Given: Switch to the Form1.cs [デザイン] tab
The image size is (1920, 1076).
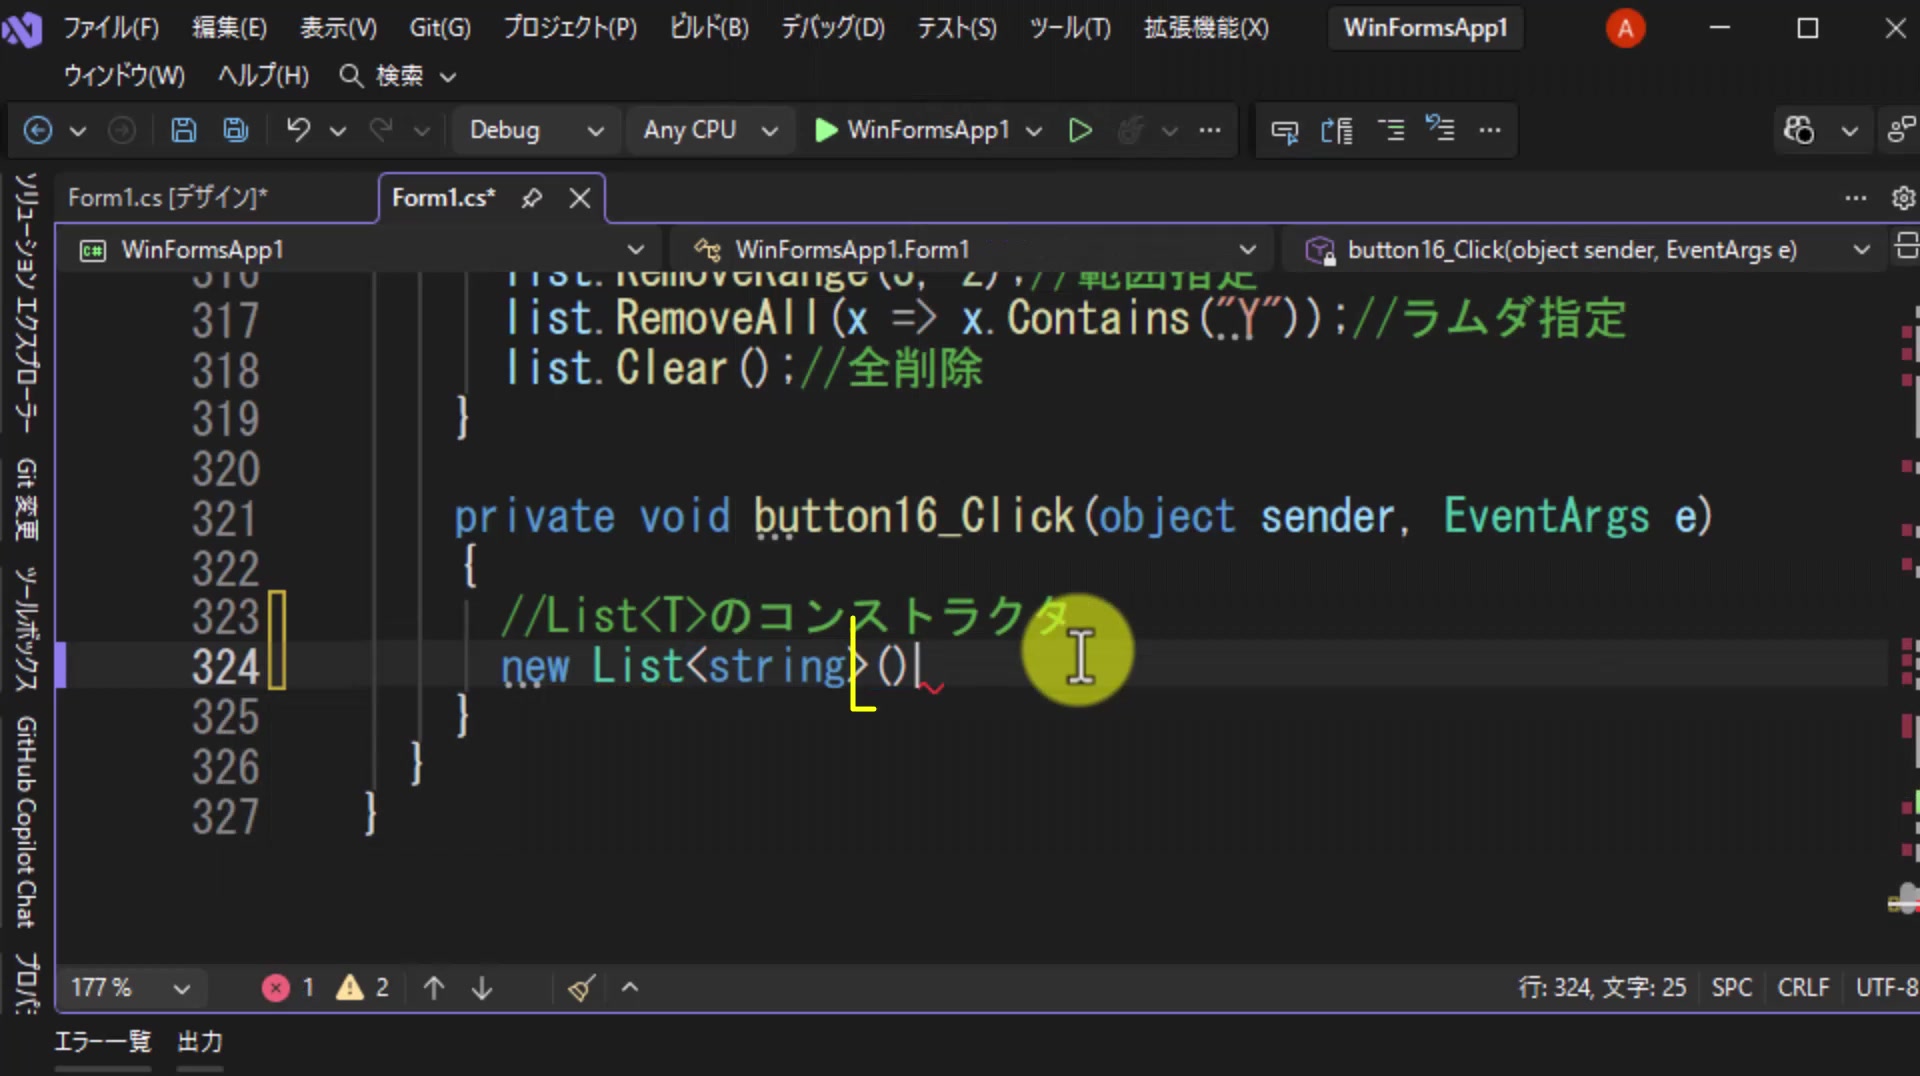Looking at the screenshot, I should click(168, 198).
